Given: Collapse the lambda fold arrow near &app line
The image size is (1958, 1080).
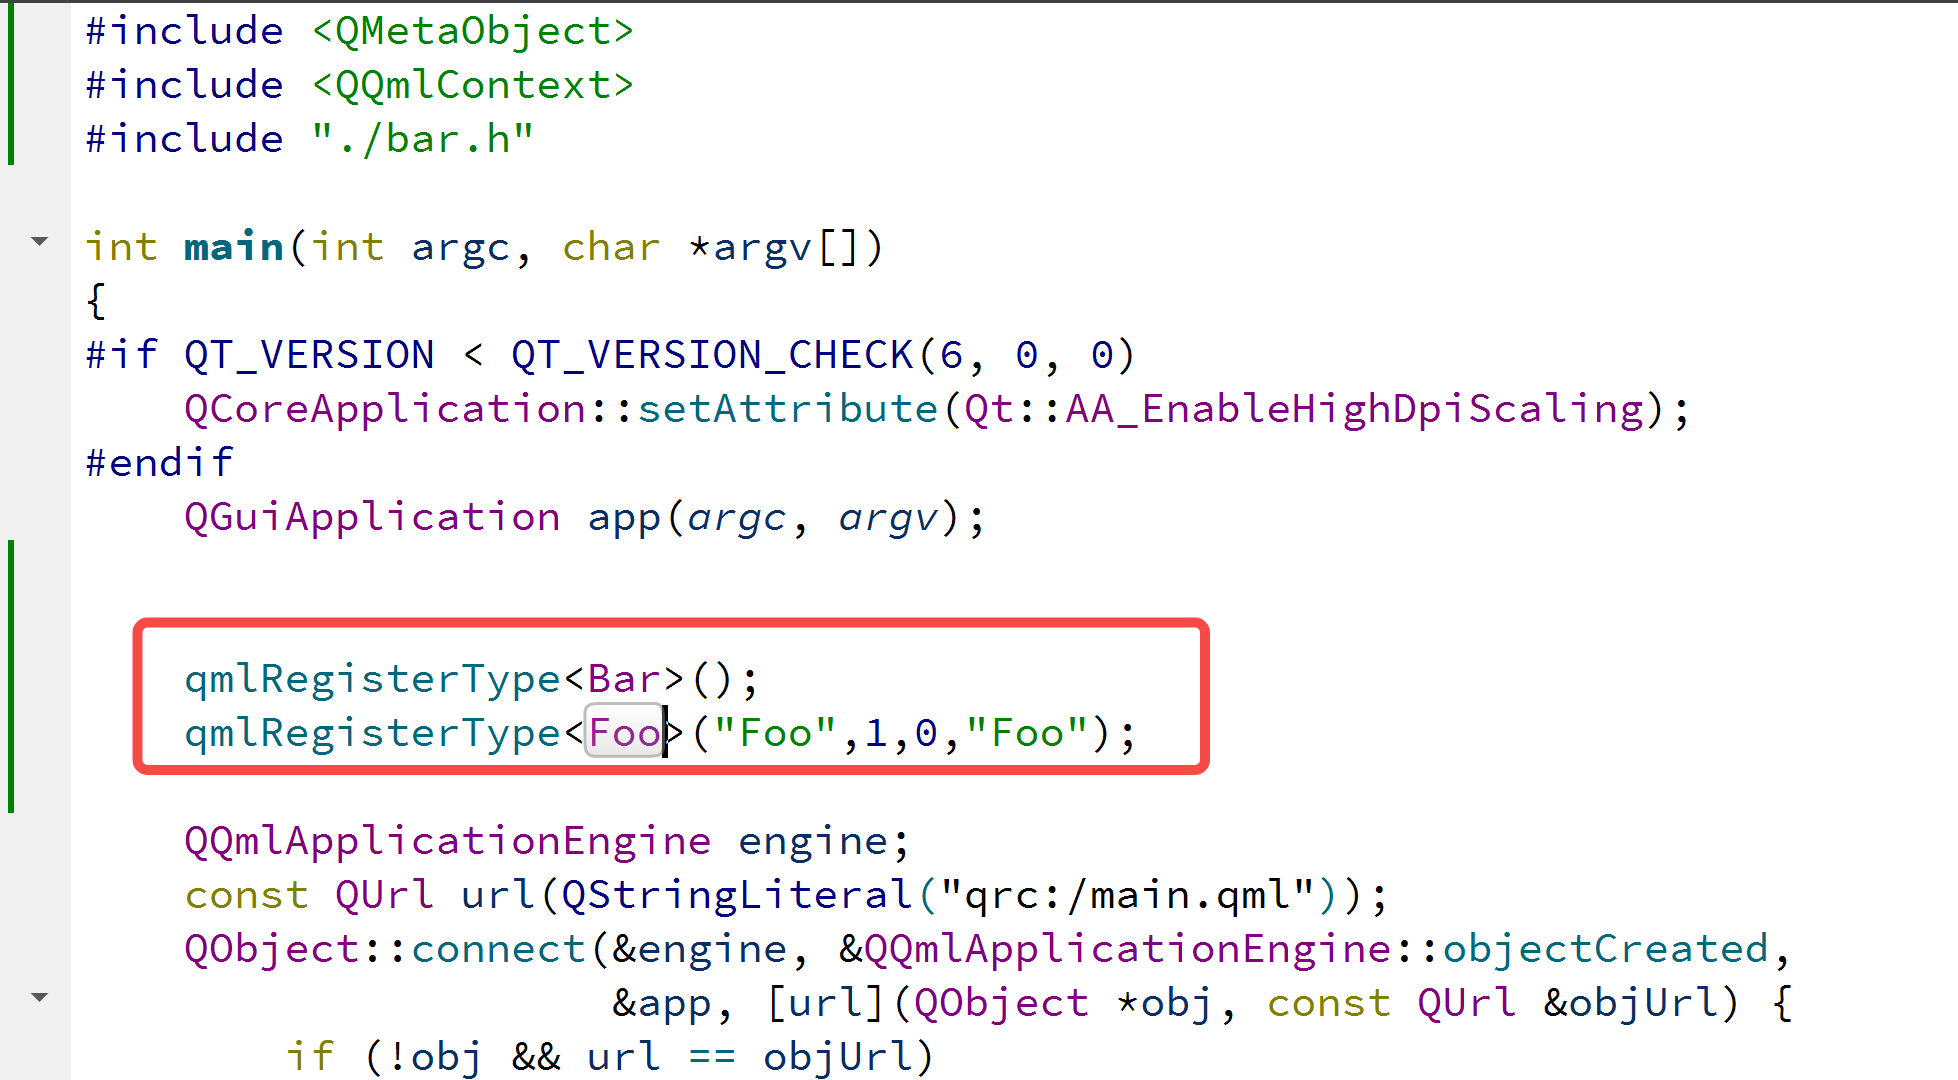Looking at the screenshot, I should pyautogui.click(x=40, y=997).
